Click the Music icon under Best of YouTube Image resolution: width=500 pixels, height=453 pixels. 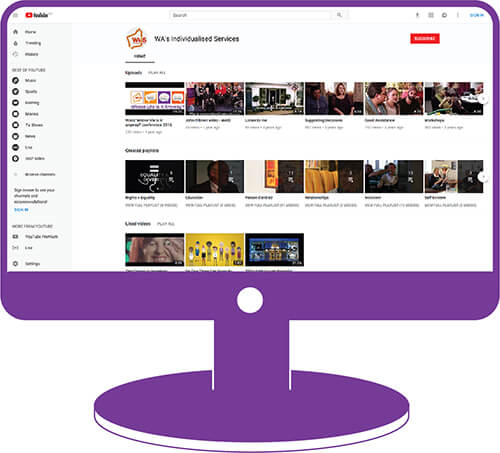pos(15,80)
